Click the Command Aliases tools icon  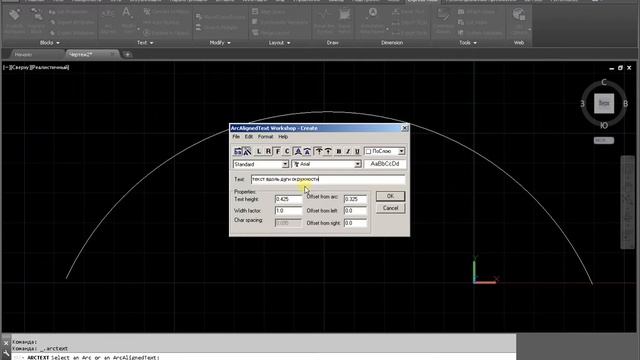point(443,20)
